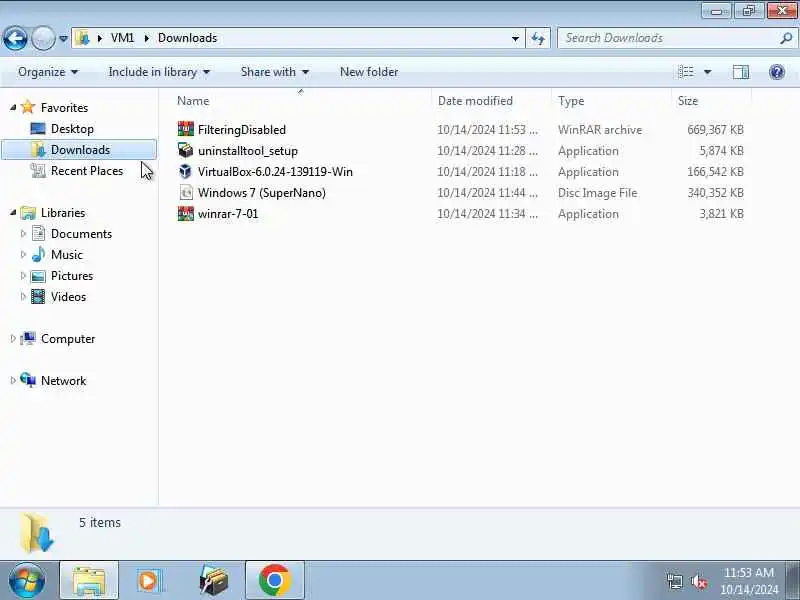800x600 pixels.
Task: Click the Forward navigation arrow
Action: [43, 38]
